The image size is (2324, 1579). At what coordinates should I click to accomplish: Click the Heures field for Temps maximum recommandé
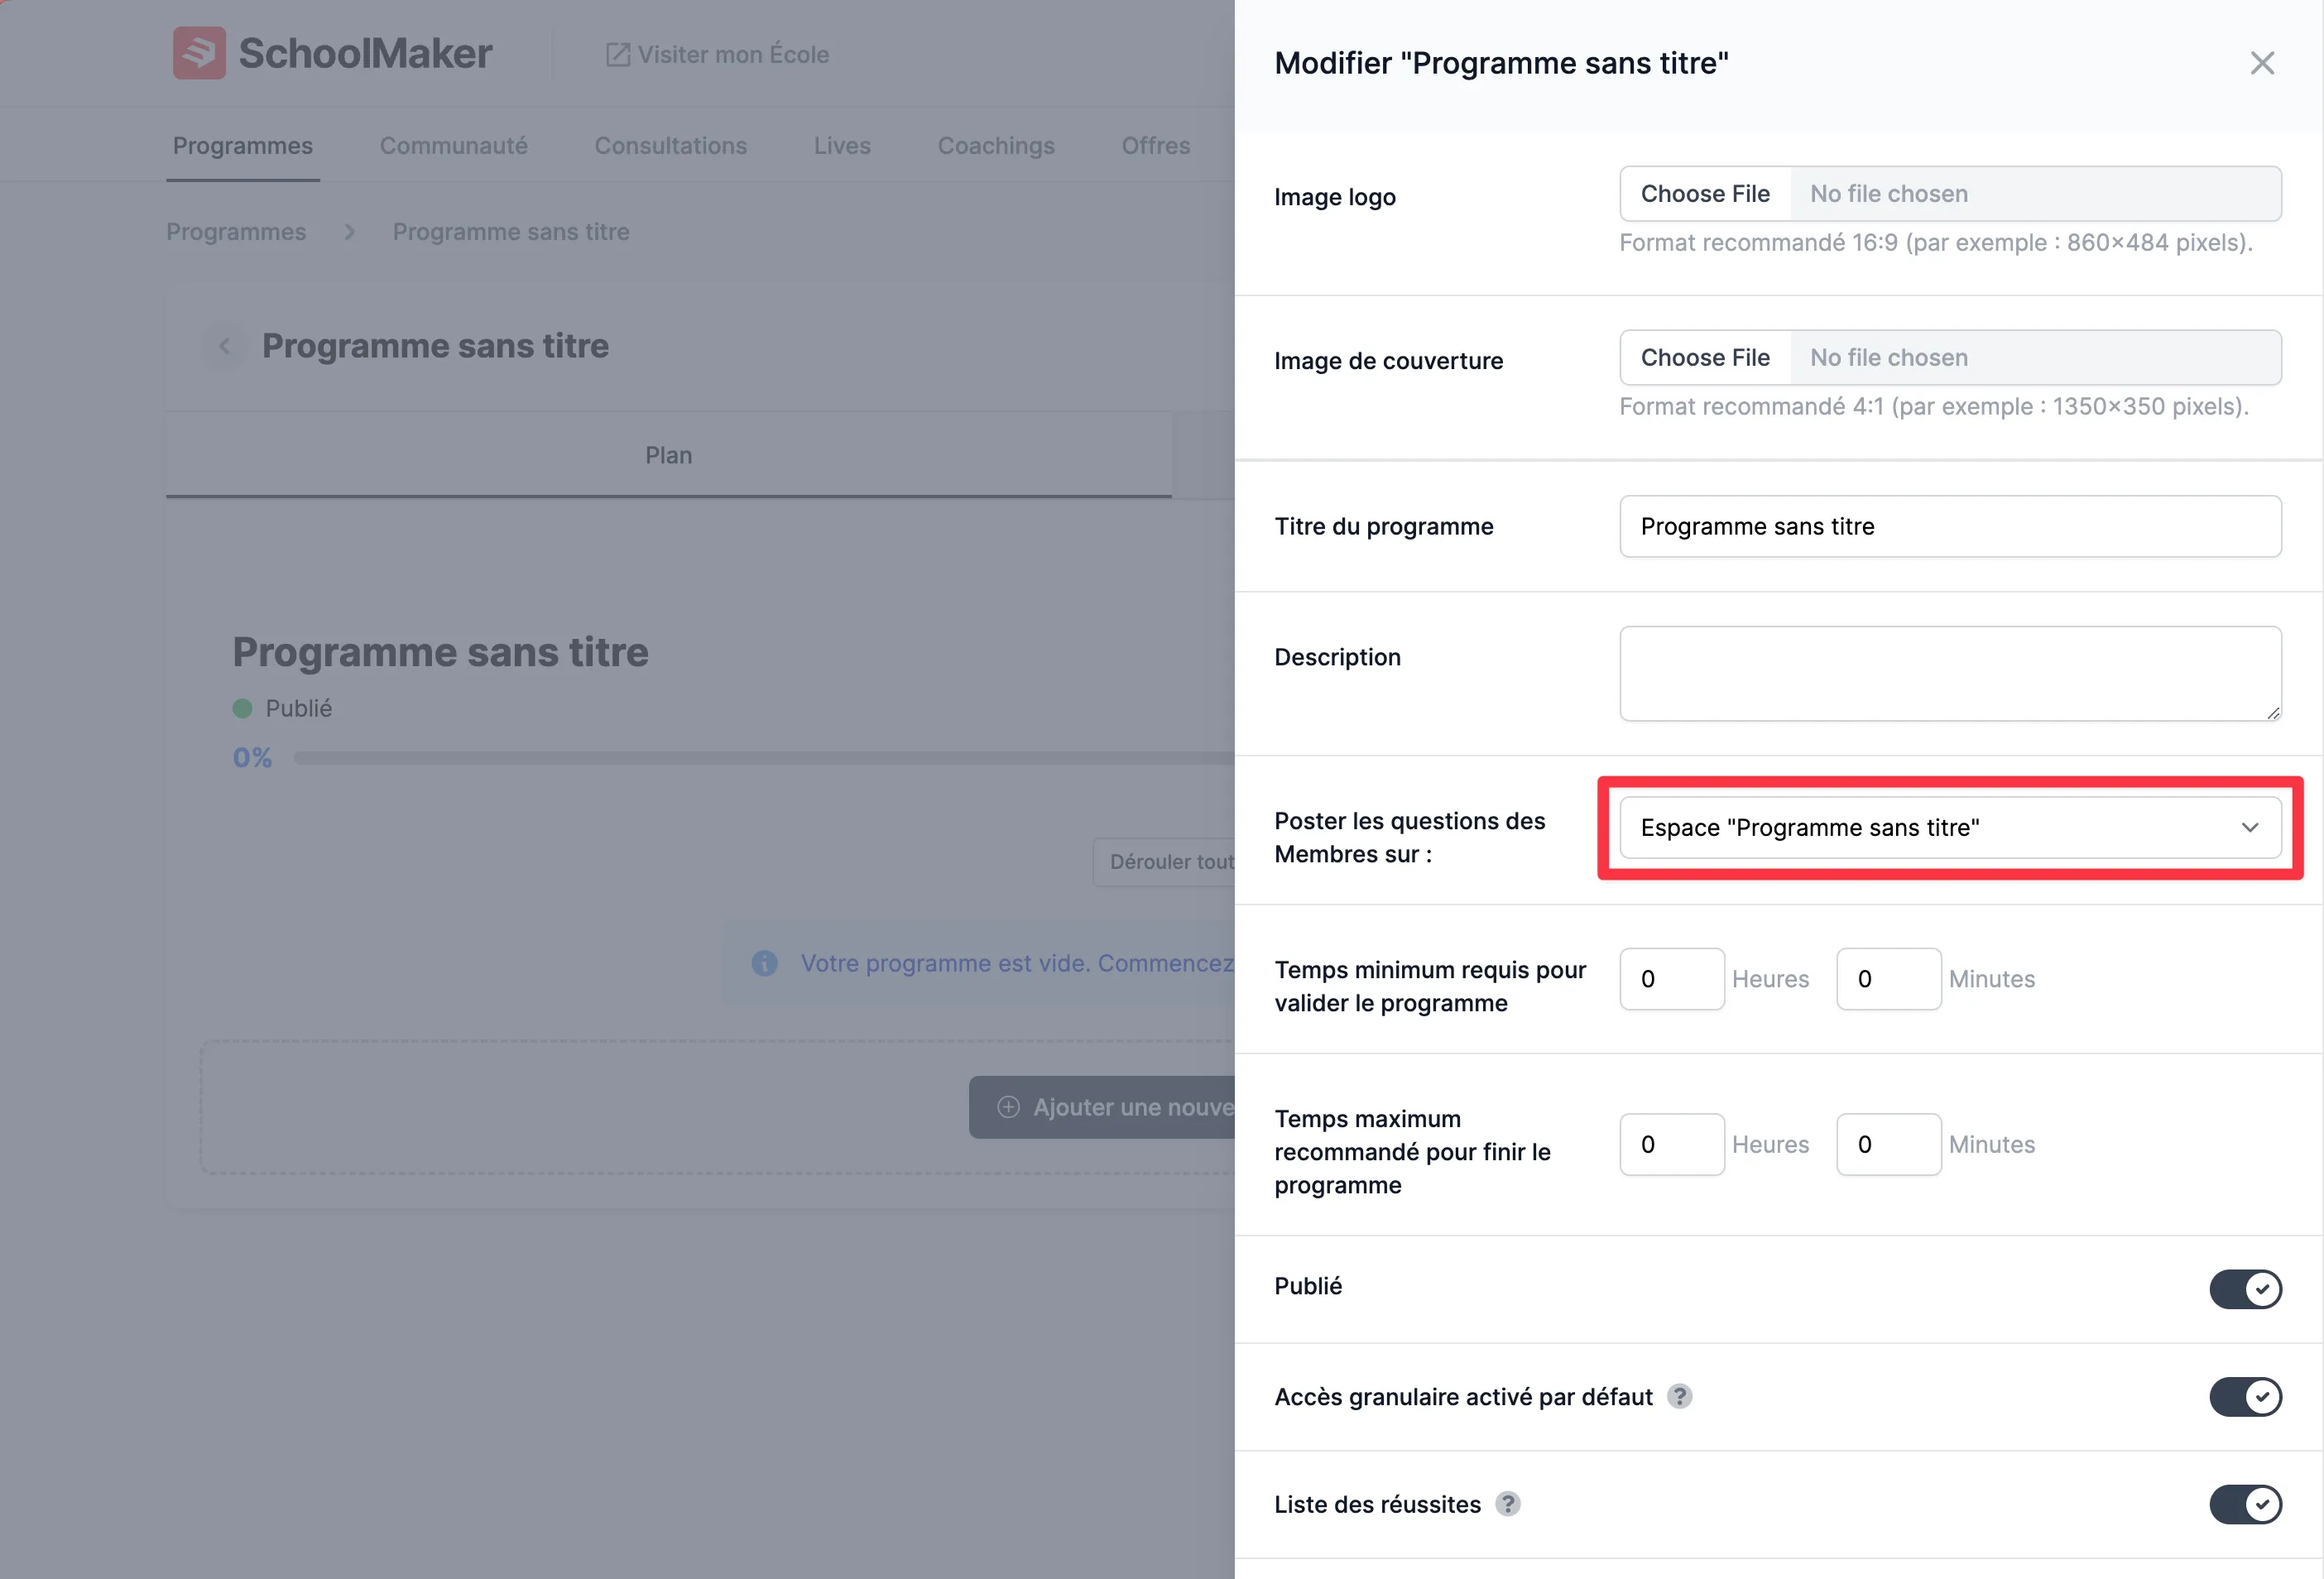[1672, 1145]
